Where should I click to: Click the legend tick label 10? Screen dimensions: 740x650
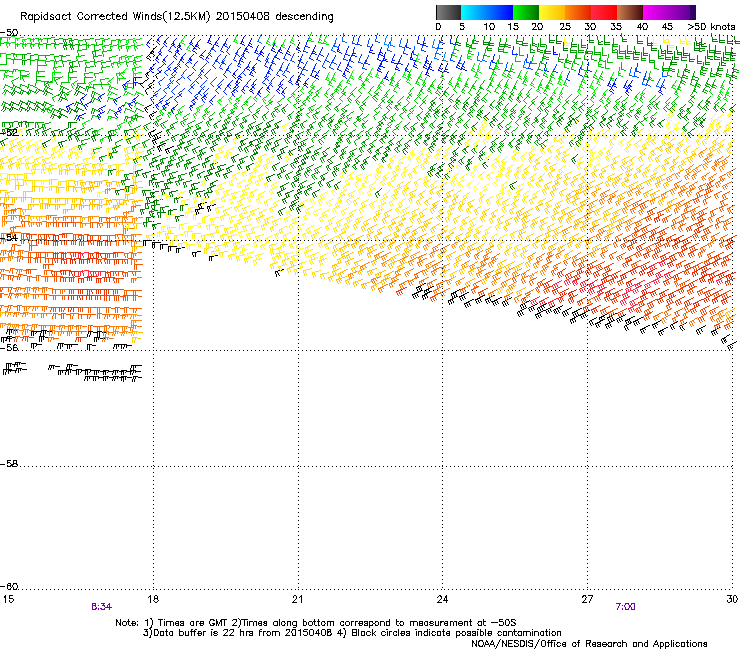(489, 27)
